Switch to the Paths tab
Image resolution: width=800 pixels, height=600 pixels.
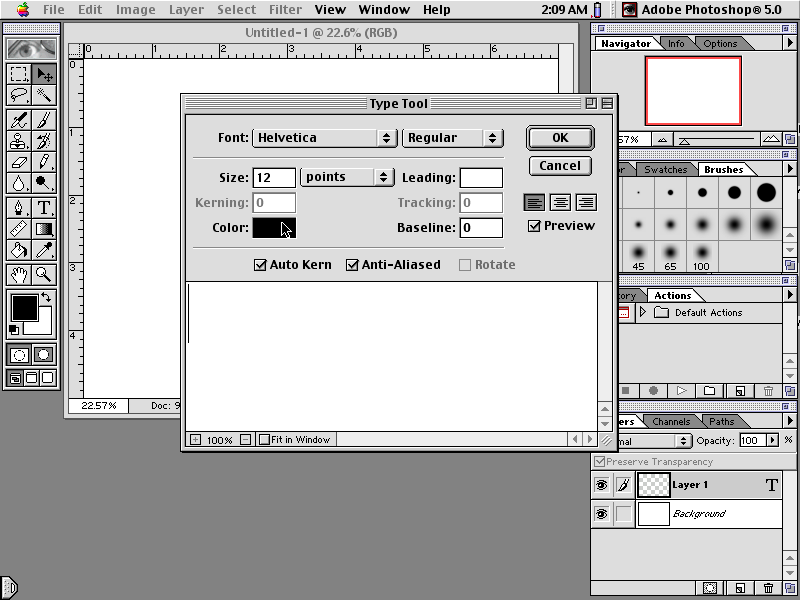(x=721, y=422)
